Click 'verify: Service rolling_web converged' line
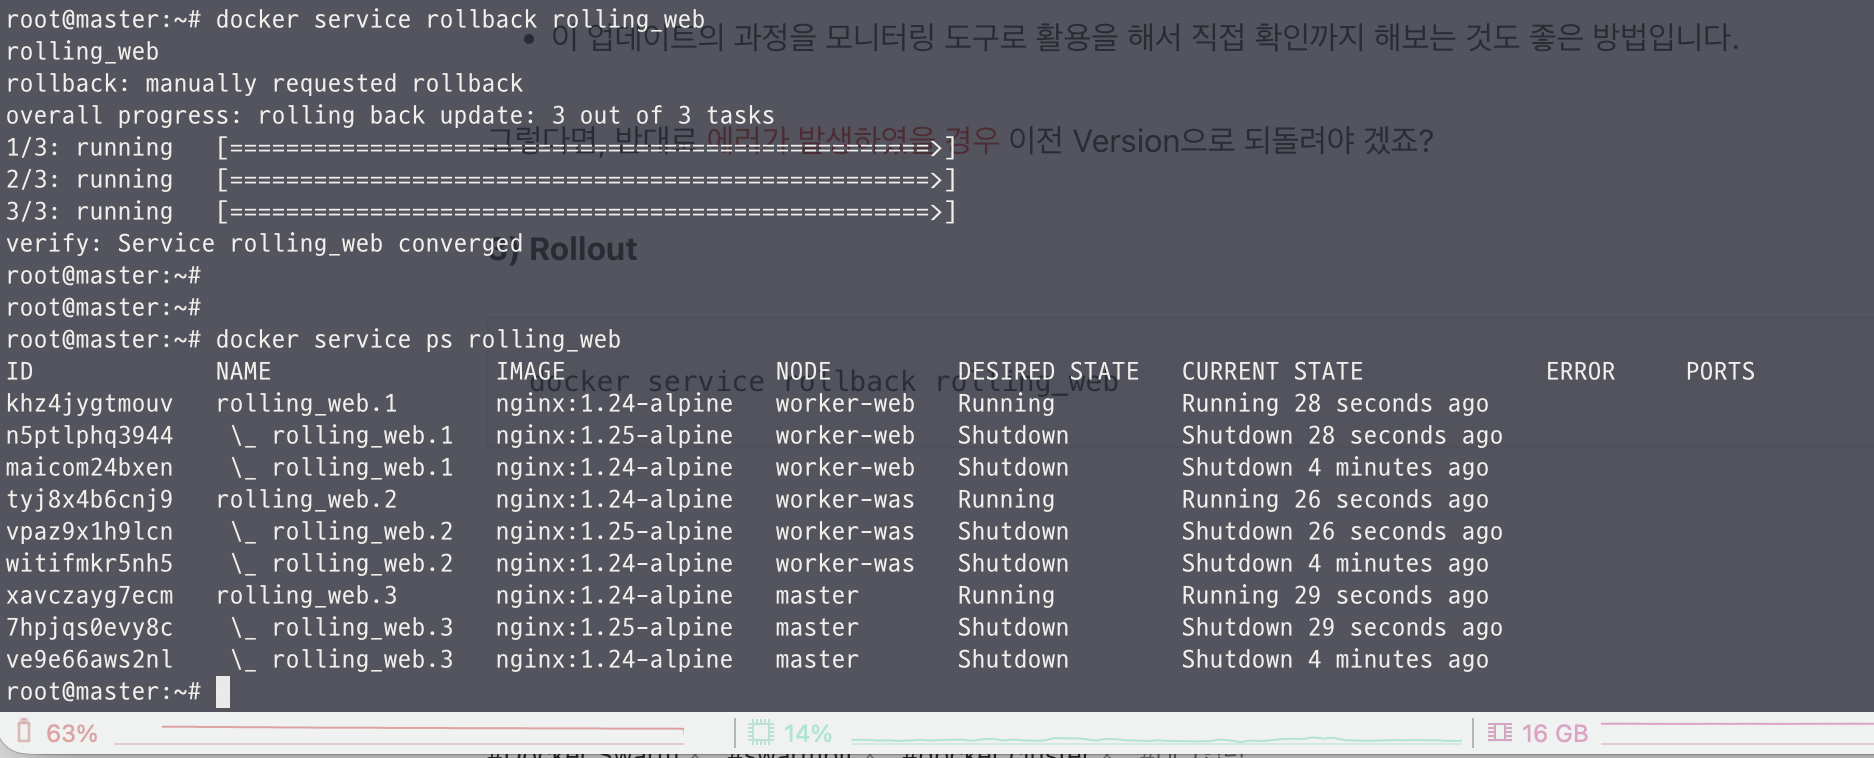1874x758 pixels. pyautogui.click(x=264, y=244)
